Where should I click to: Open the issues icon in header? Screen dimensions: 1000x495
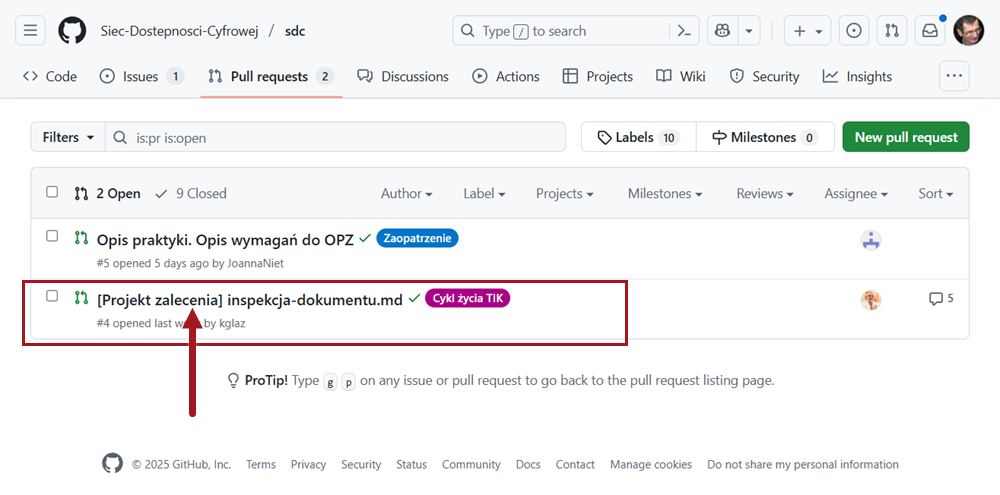pyautogui.click(x=854, y=31)
